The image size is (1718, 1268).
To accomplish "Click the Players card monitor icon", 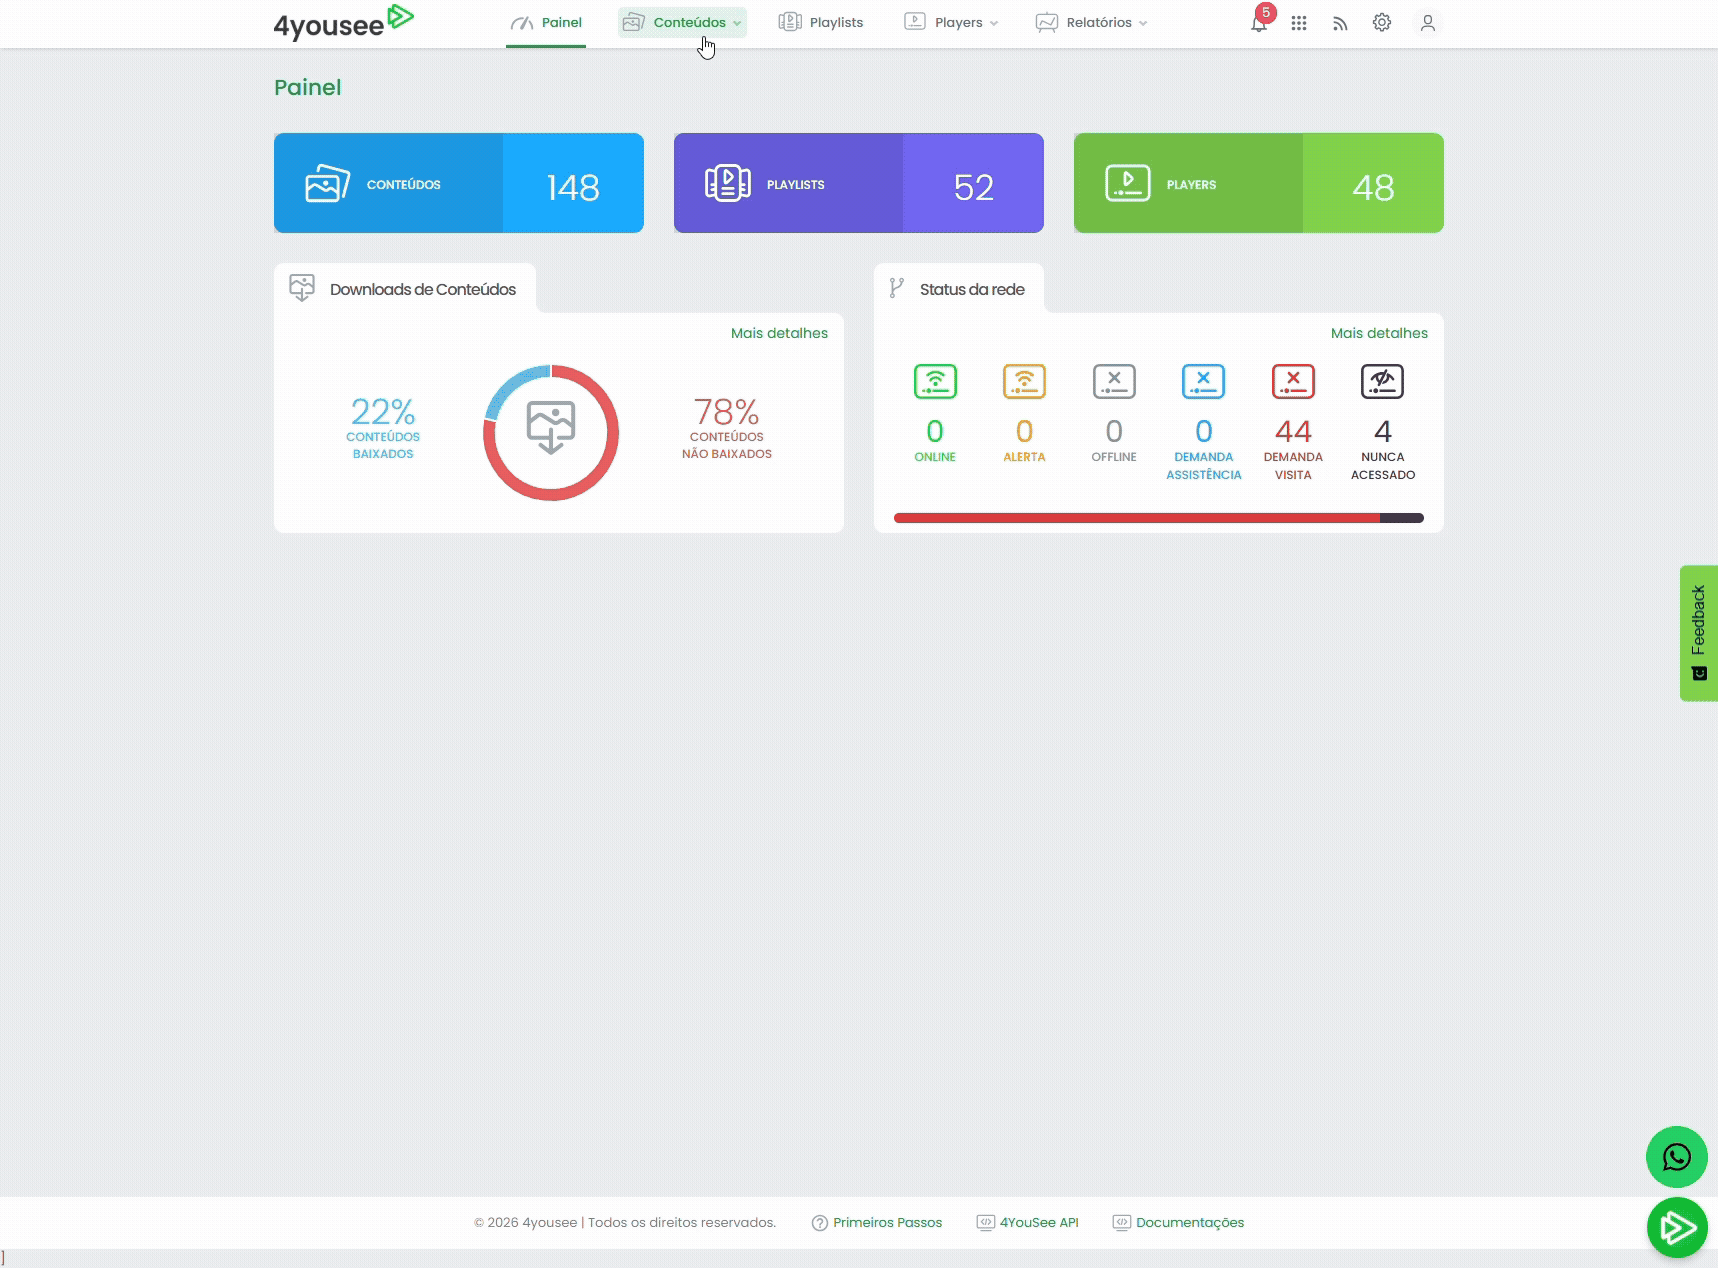I will click(1128, 183).
